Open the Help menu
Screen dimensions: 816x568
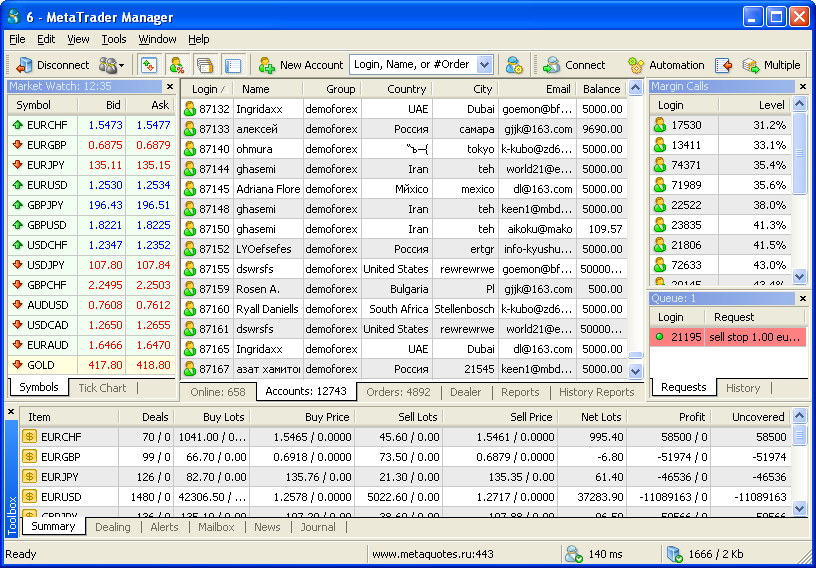click(x=198, y=39)
